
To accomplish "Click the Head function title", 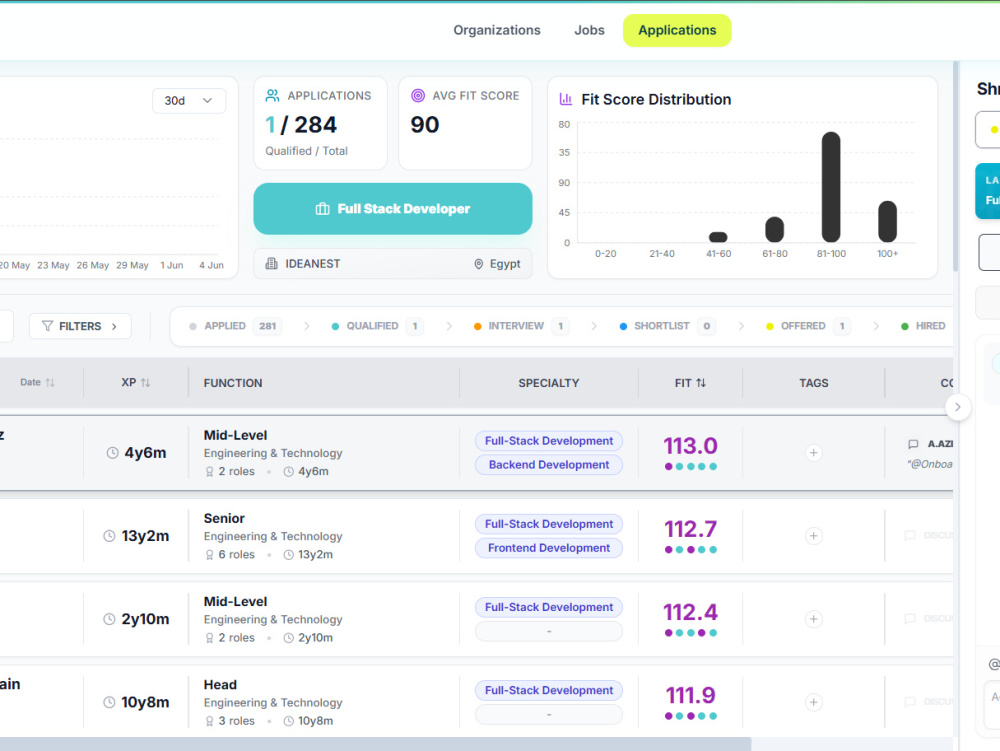I will click(x=220, y=685).
